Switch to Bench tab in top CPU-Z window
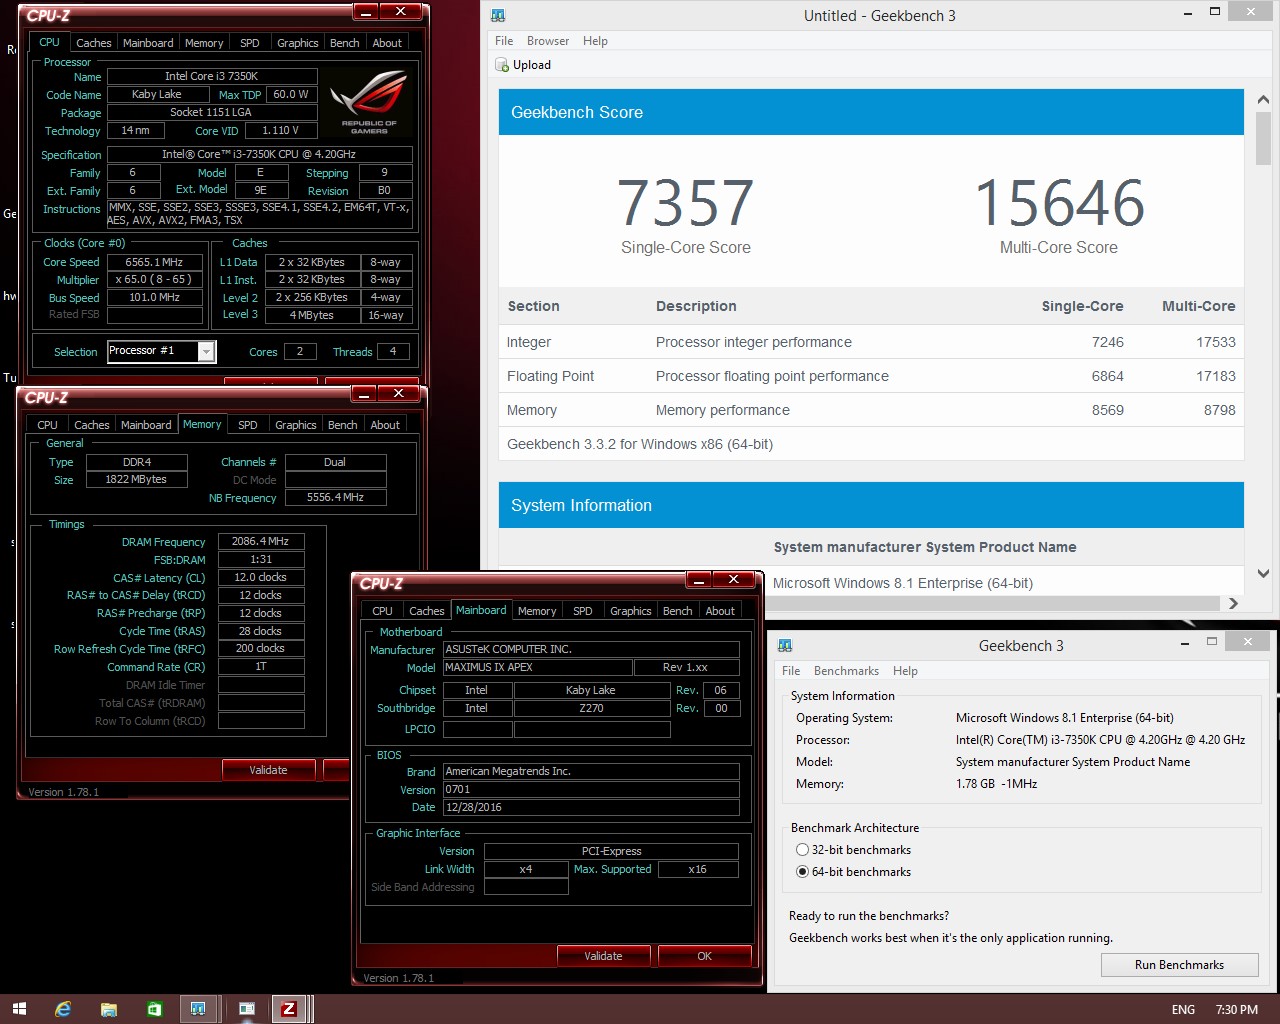1280x1024 pixels. pos(344,43)
